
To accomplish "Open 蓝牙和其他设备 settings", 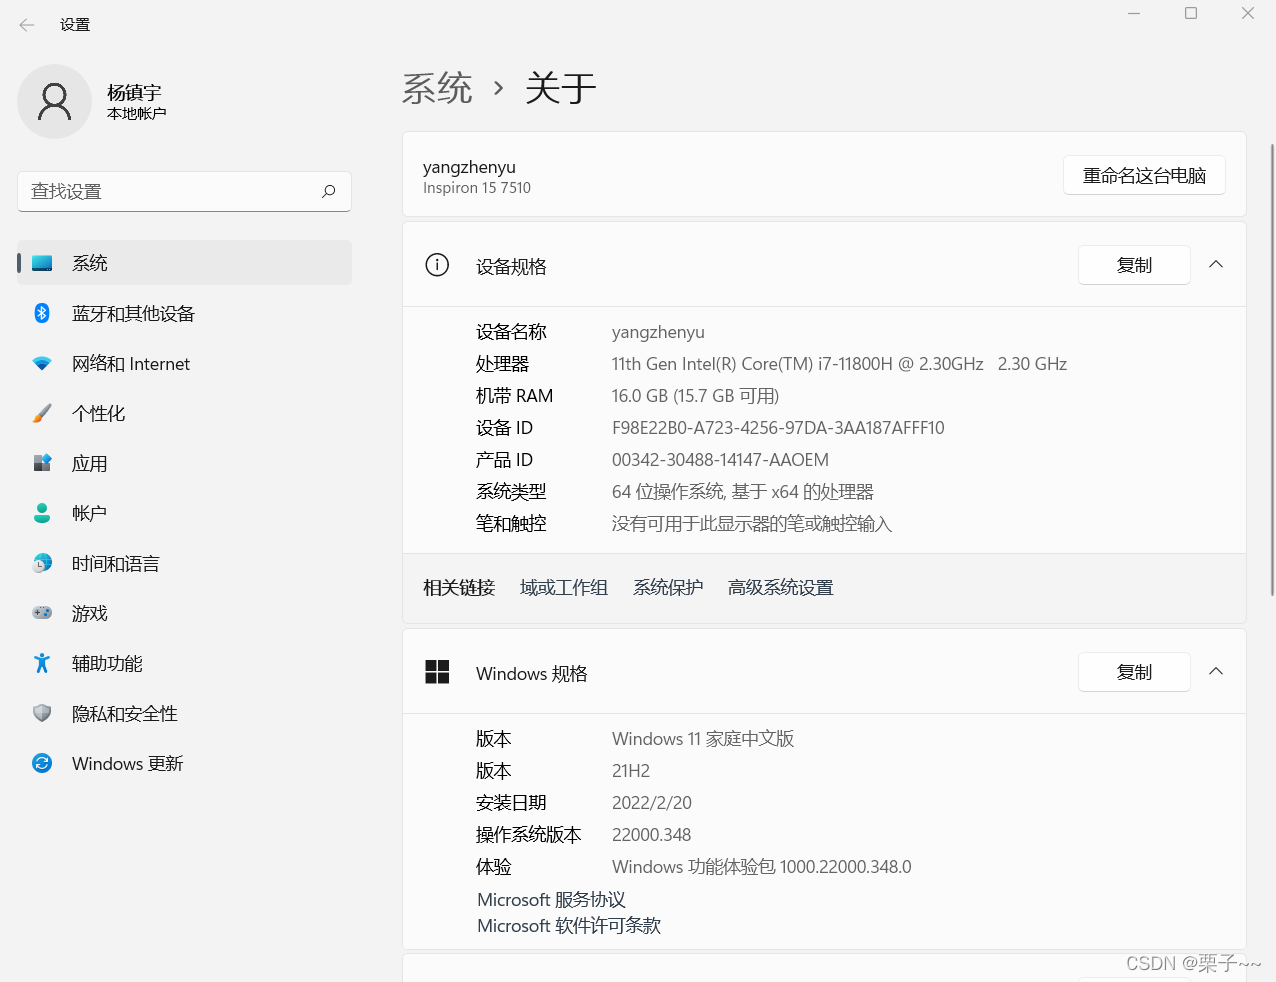I will click(x=185, y=313).
